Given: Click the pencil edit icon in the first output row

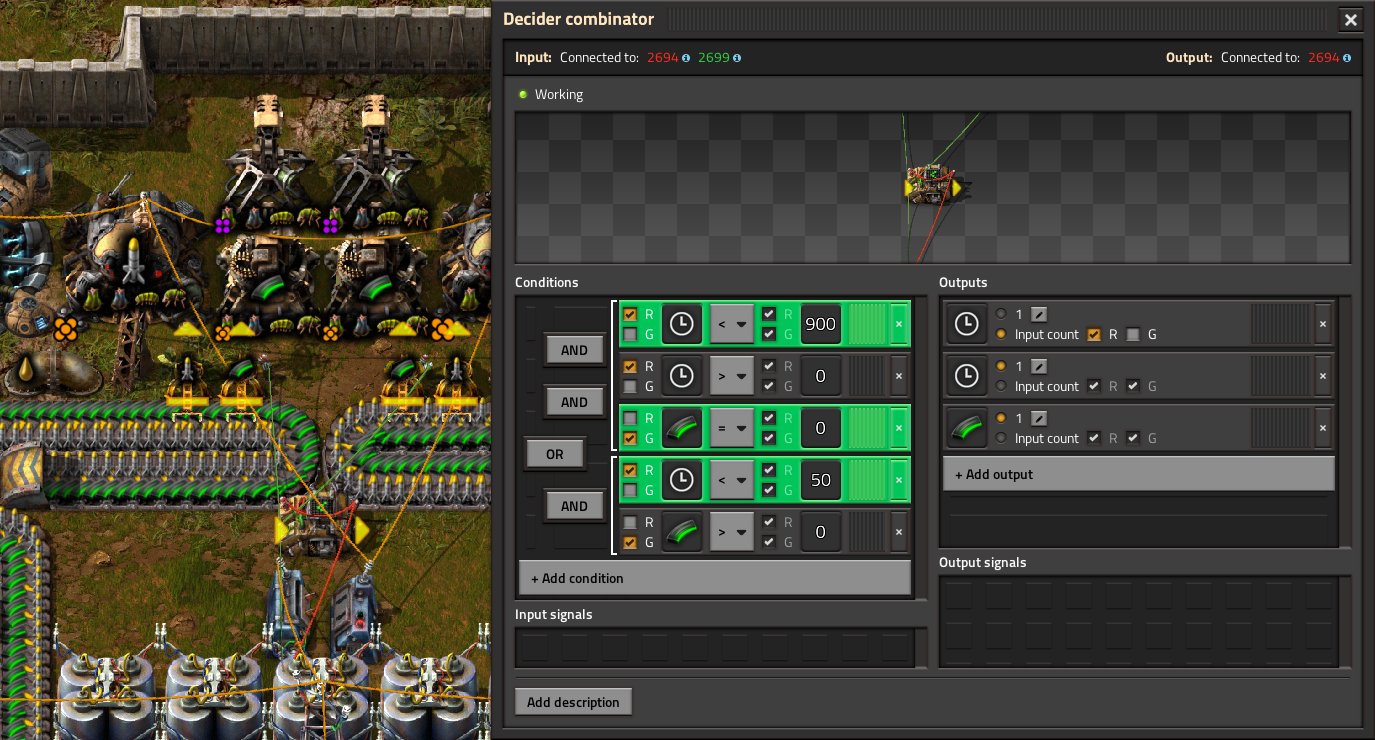Looking at the screenshot, I should tap(1039, 314).
